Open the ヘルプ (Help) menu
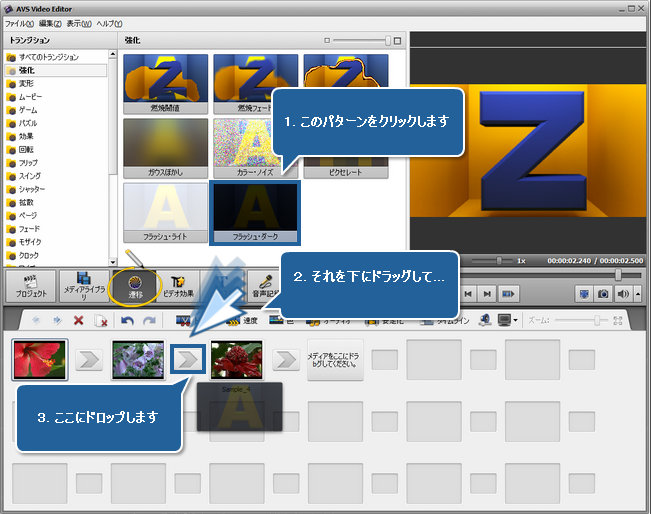 109,22
